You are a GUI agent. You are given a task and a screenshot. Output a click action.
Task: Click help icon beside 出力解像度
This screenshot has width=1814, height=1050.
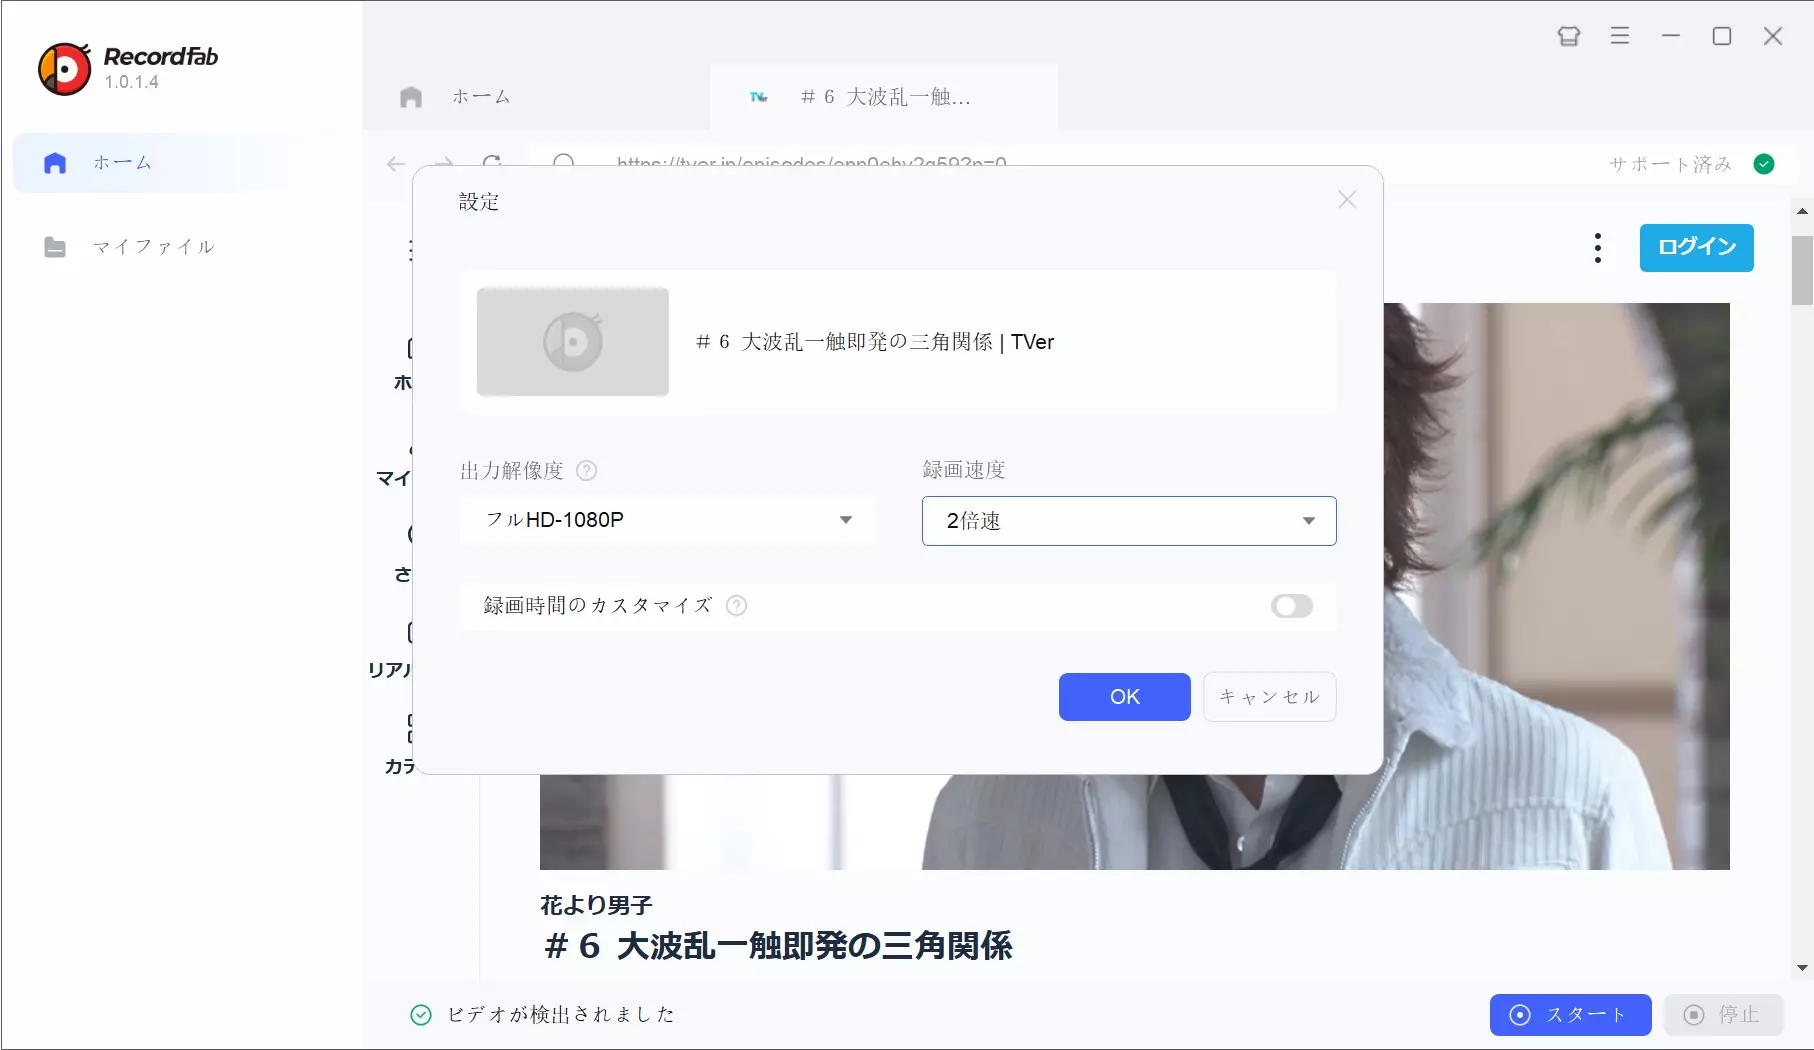tap(587, 470)
